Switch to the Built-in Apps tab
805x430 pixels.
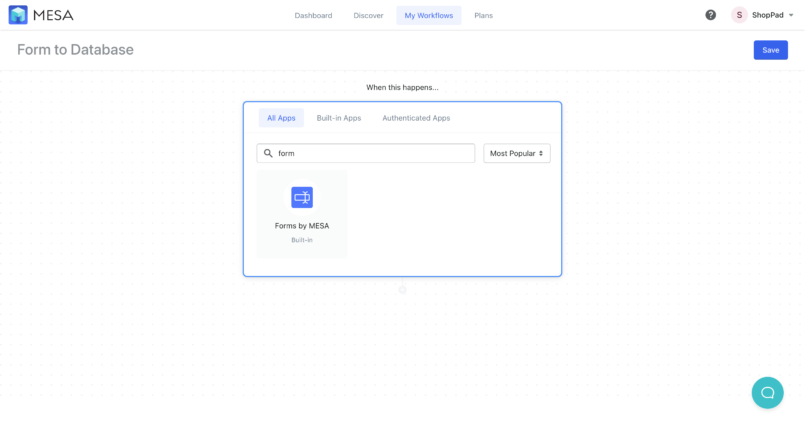point(338,118)
